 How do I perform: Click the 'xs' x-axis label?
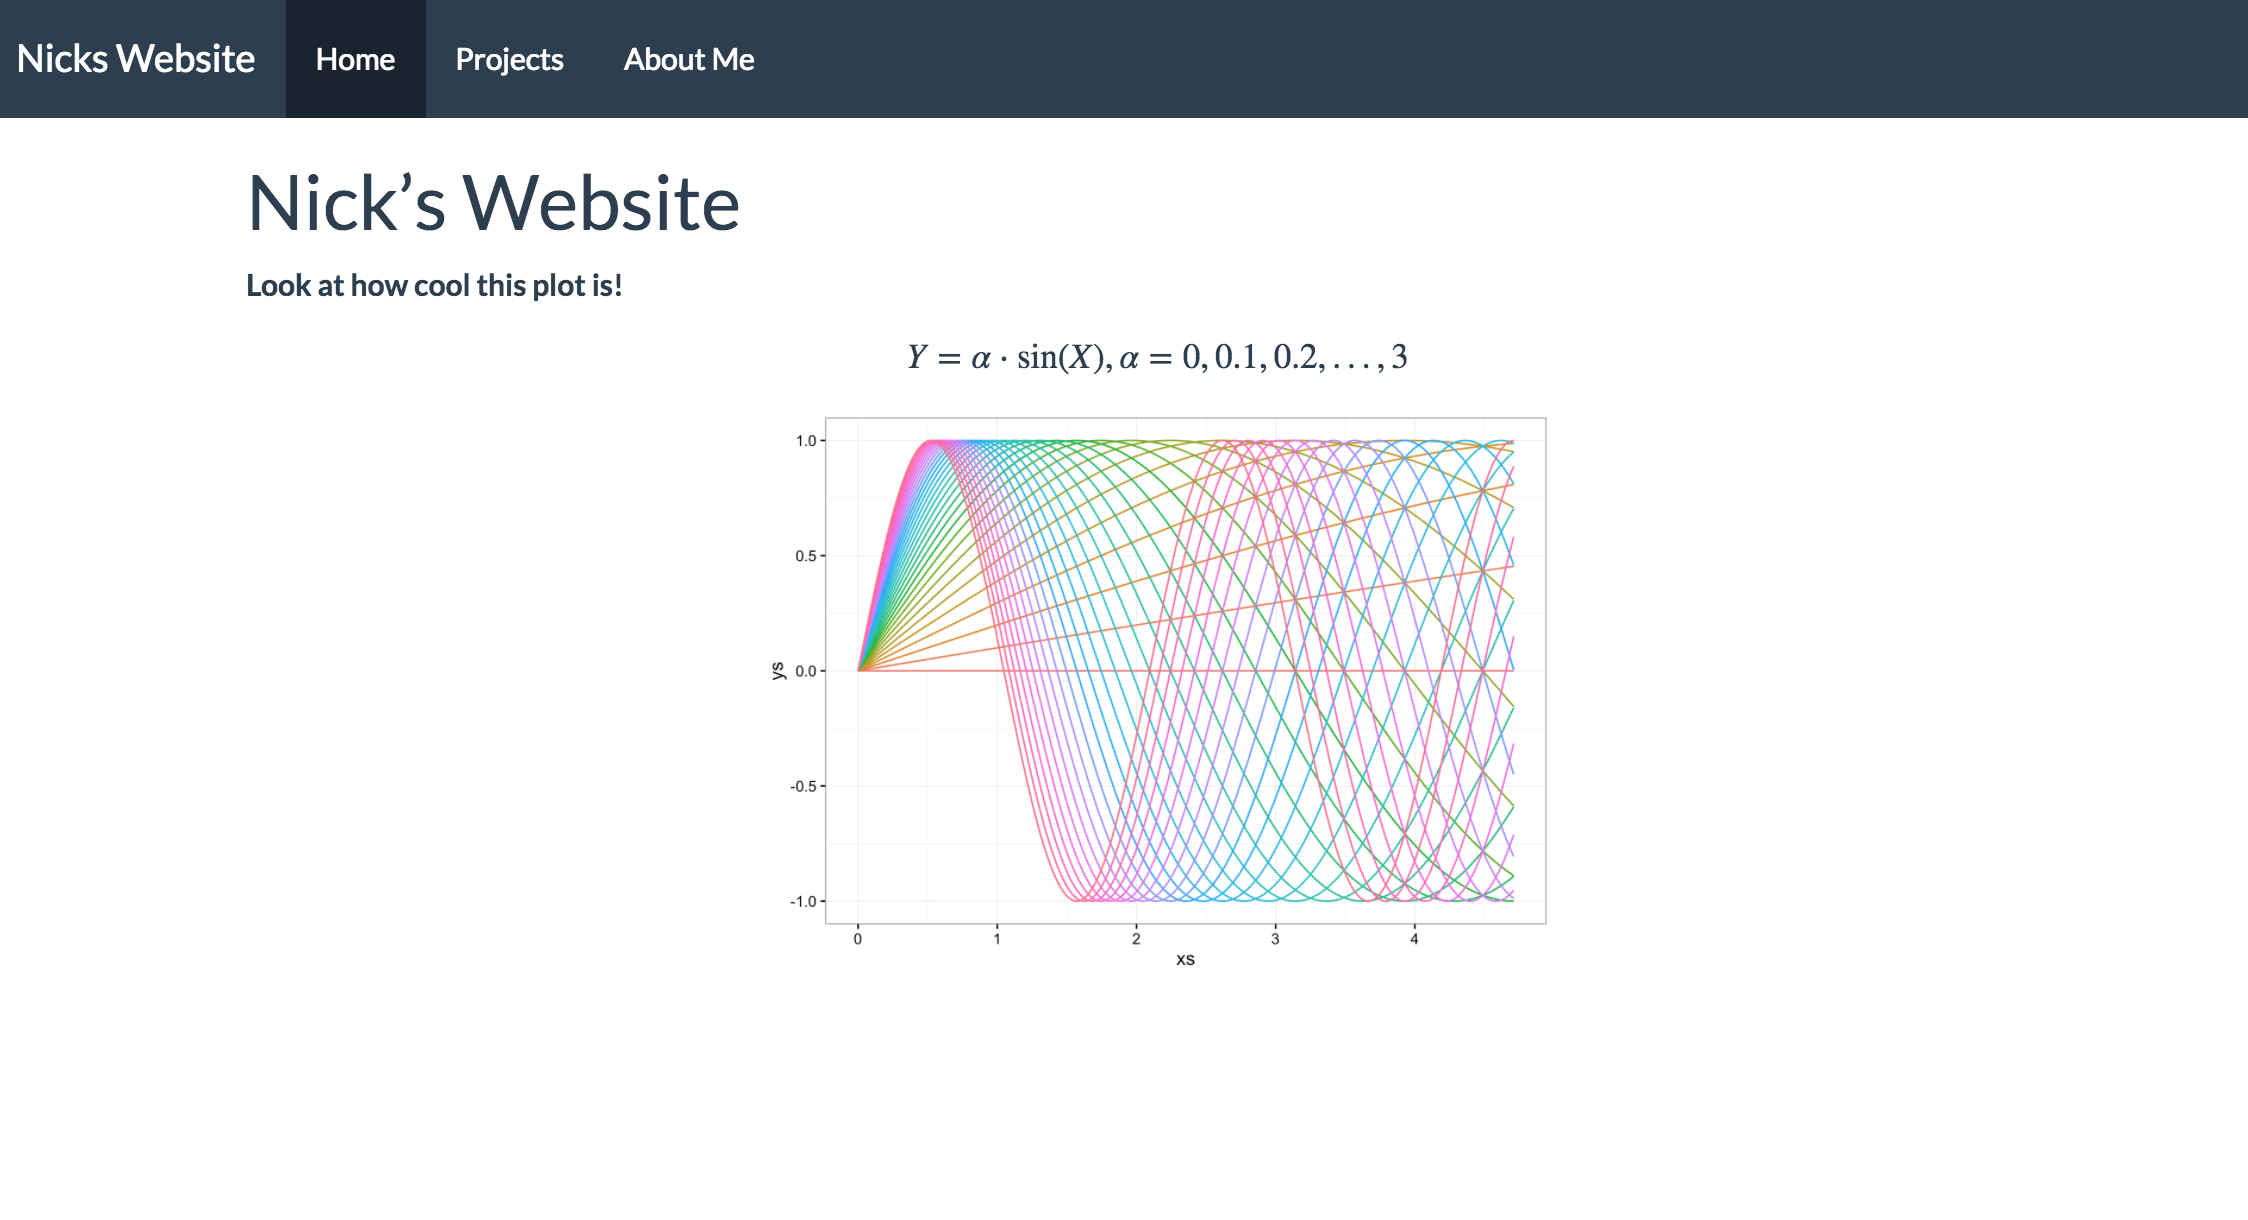1185,959
